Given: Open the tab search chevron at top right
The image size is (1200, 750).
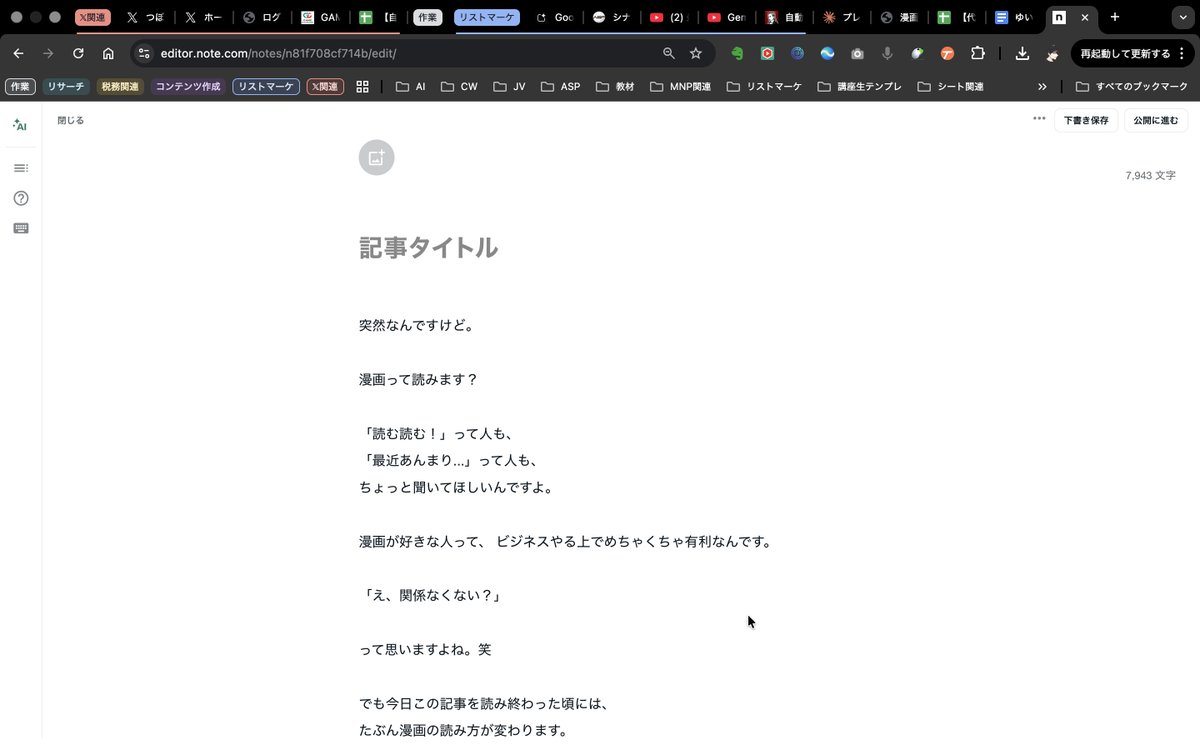Looking at the screenshot, I should [x=1183, y=17].
